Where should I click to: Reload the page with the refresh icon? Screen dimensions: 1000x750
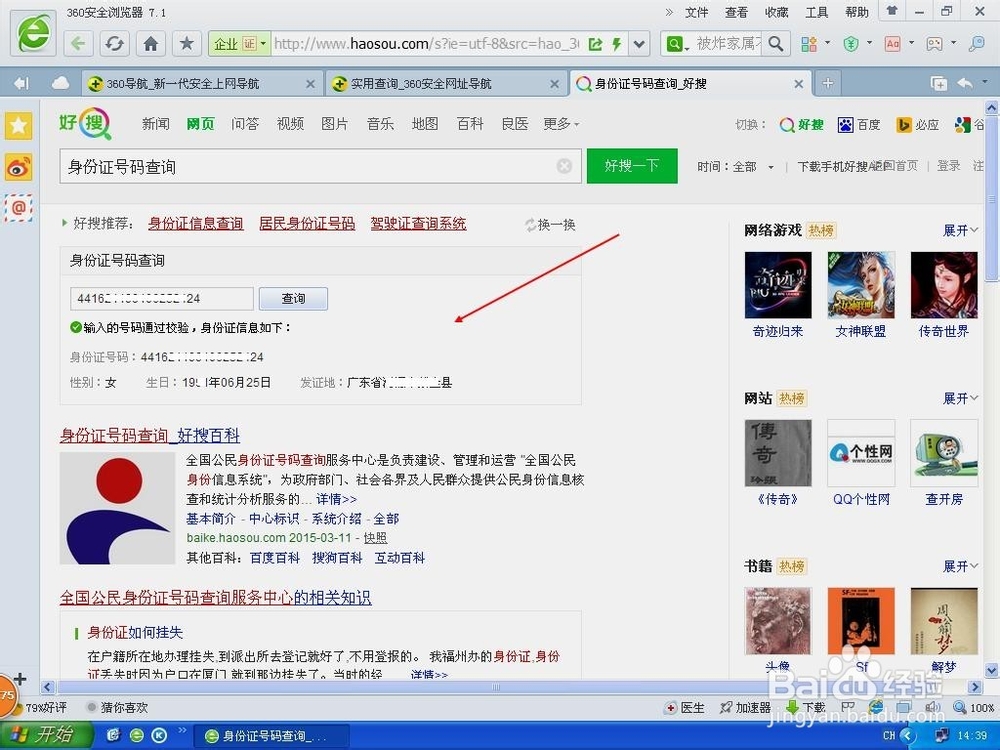[114, 43]
